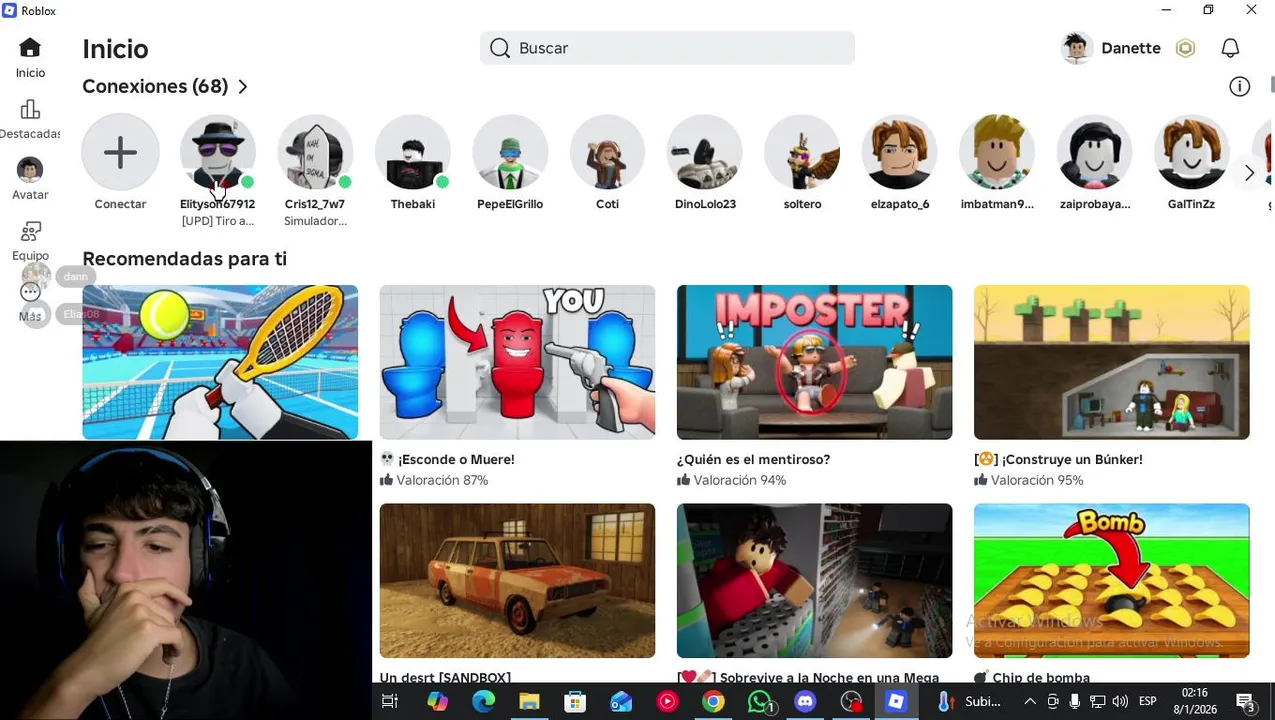Open the zaiprobaya avatar
This screenshot has width=1275, height=720.
click(x=1095, y=153)
